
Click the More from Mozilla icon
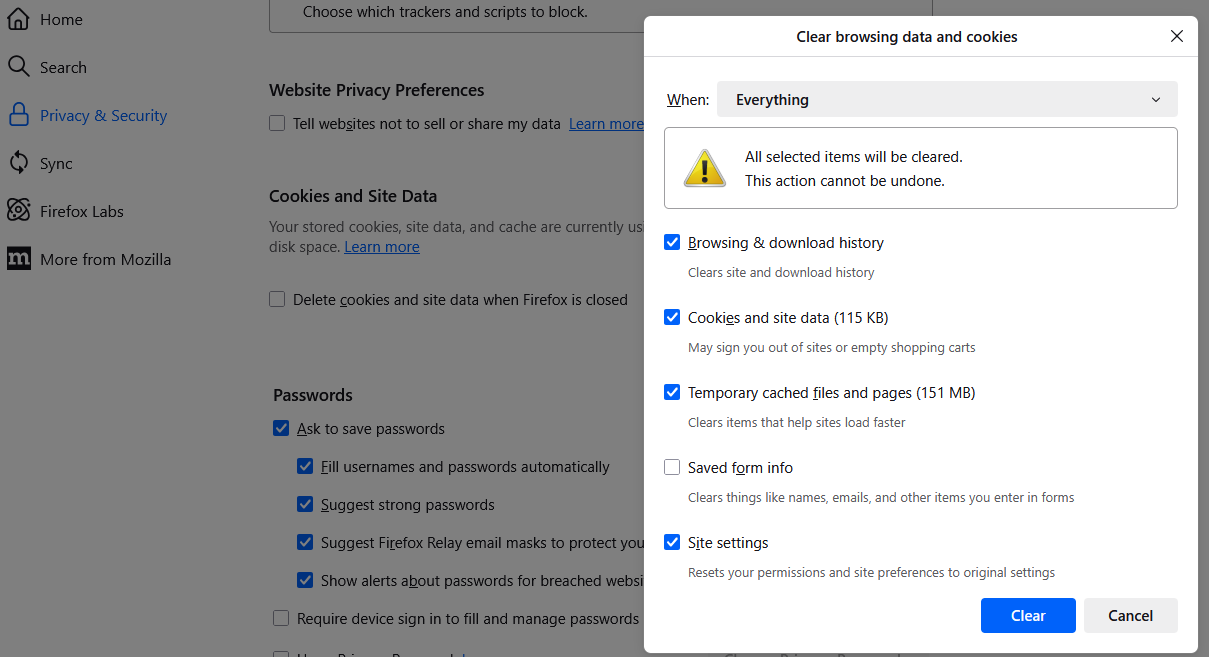coord(18,259)
